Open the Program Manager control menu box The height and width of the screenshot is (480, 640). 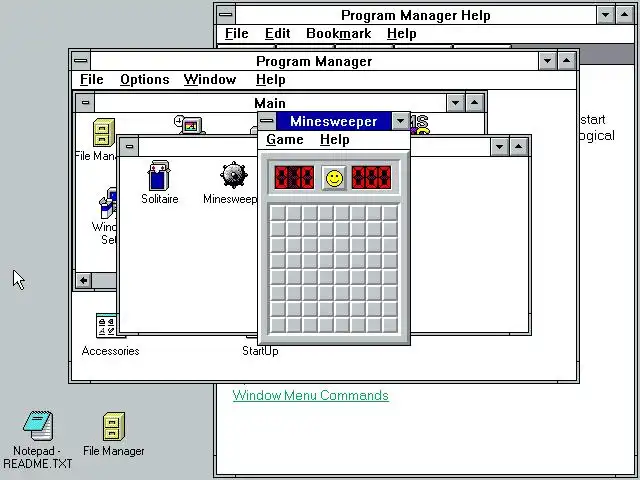[x=81, y=61]
